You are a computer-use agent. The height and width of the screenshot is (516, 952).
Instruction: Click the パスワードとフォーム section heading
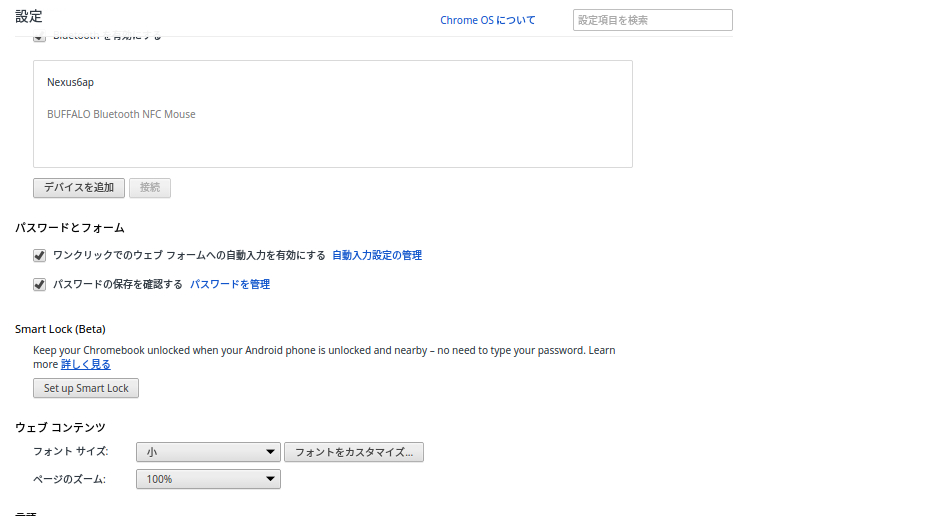(69, 228)
